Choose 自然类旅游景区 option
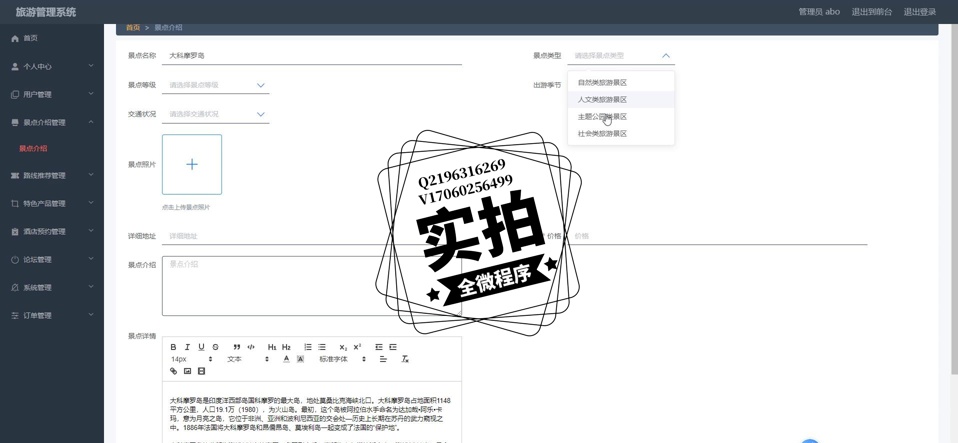Image resolution: width=958 pixels, height=443 pixels. pyautogui.click(x=603, y=83)
